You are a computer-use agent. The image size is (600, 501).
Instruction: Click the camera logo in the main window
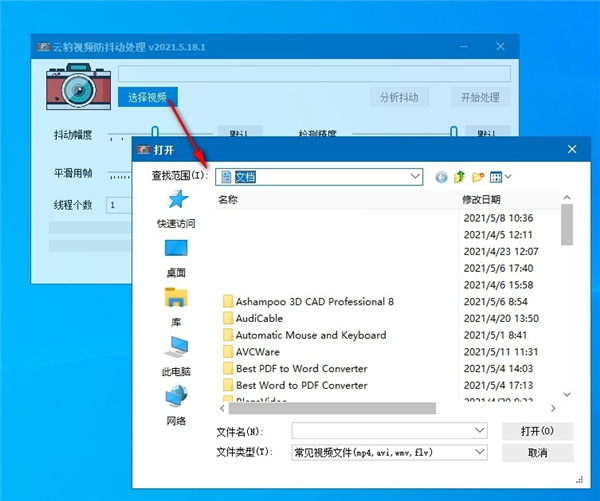78,87
